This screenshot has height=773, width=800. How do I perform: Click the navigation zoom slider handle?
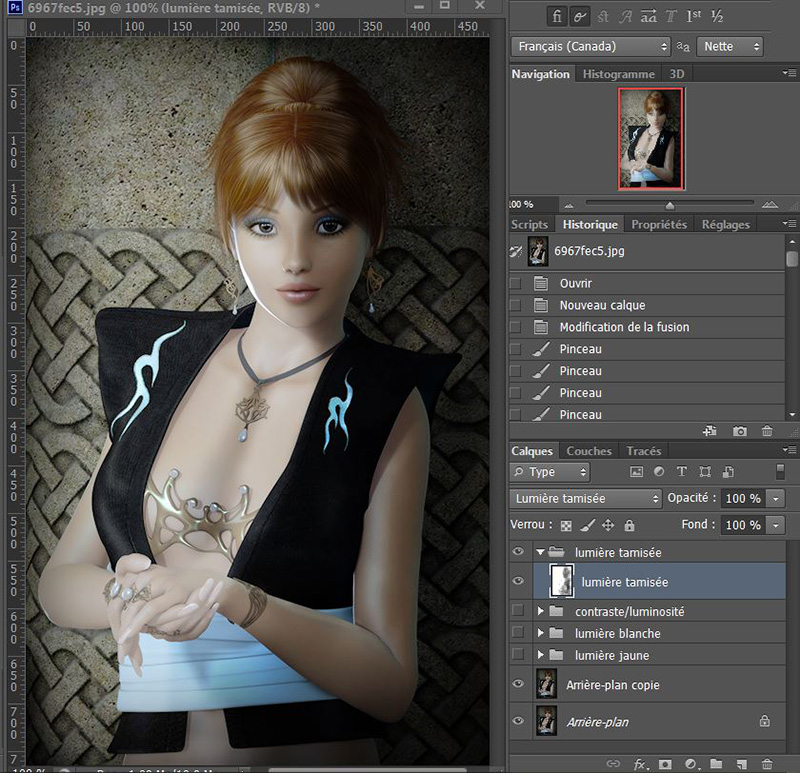coord(670,205)
